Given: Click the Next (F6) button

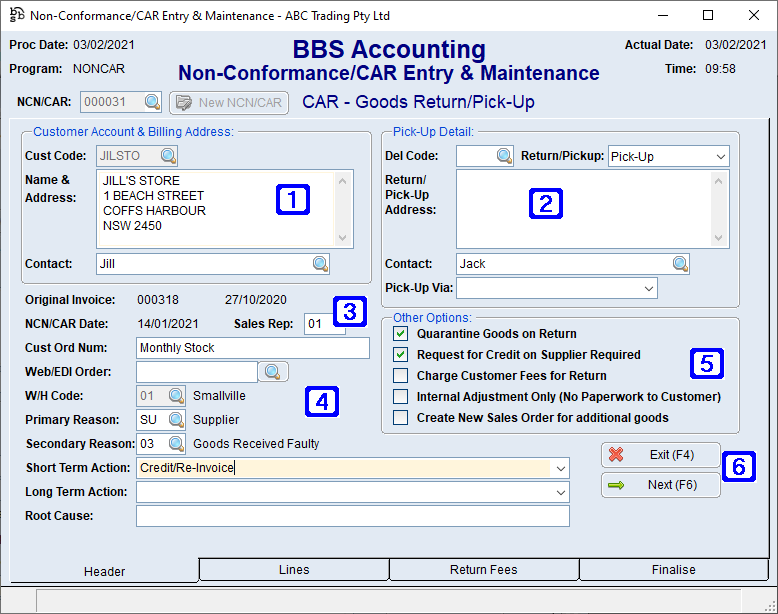Looking at the screenshot, I should [x=660, y=485].
